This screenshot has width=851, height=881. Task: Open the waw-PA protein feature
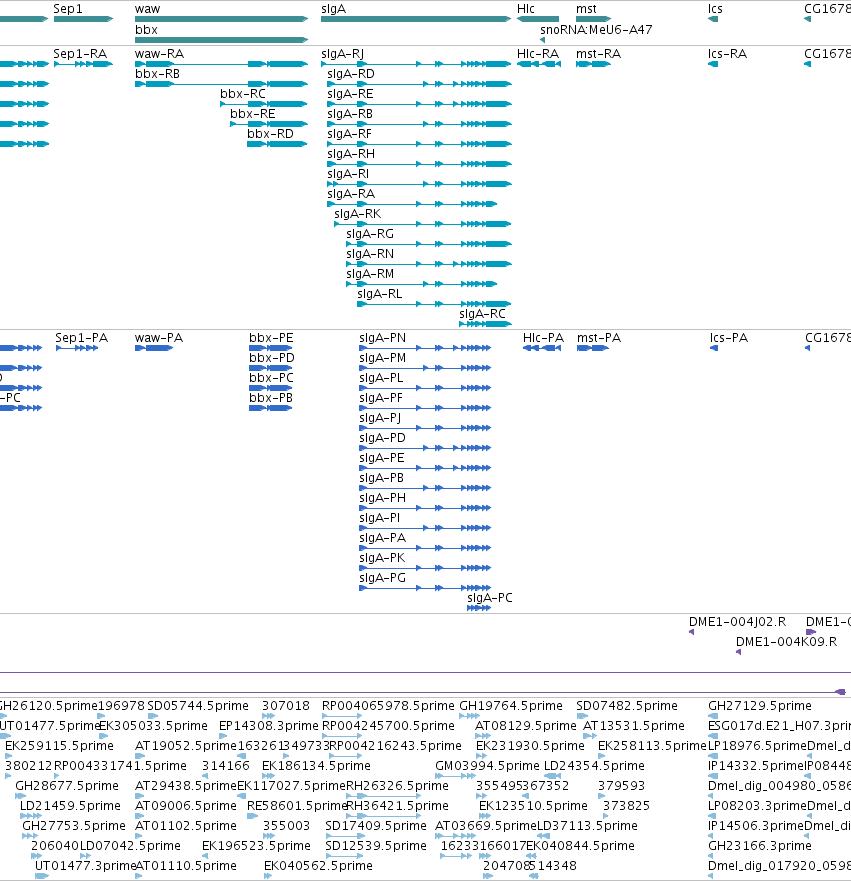154,348
